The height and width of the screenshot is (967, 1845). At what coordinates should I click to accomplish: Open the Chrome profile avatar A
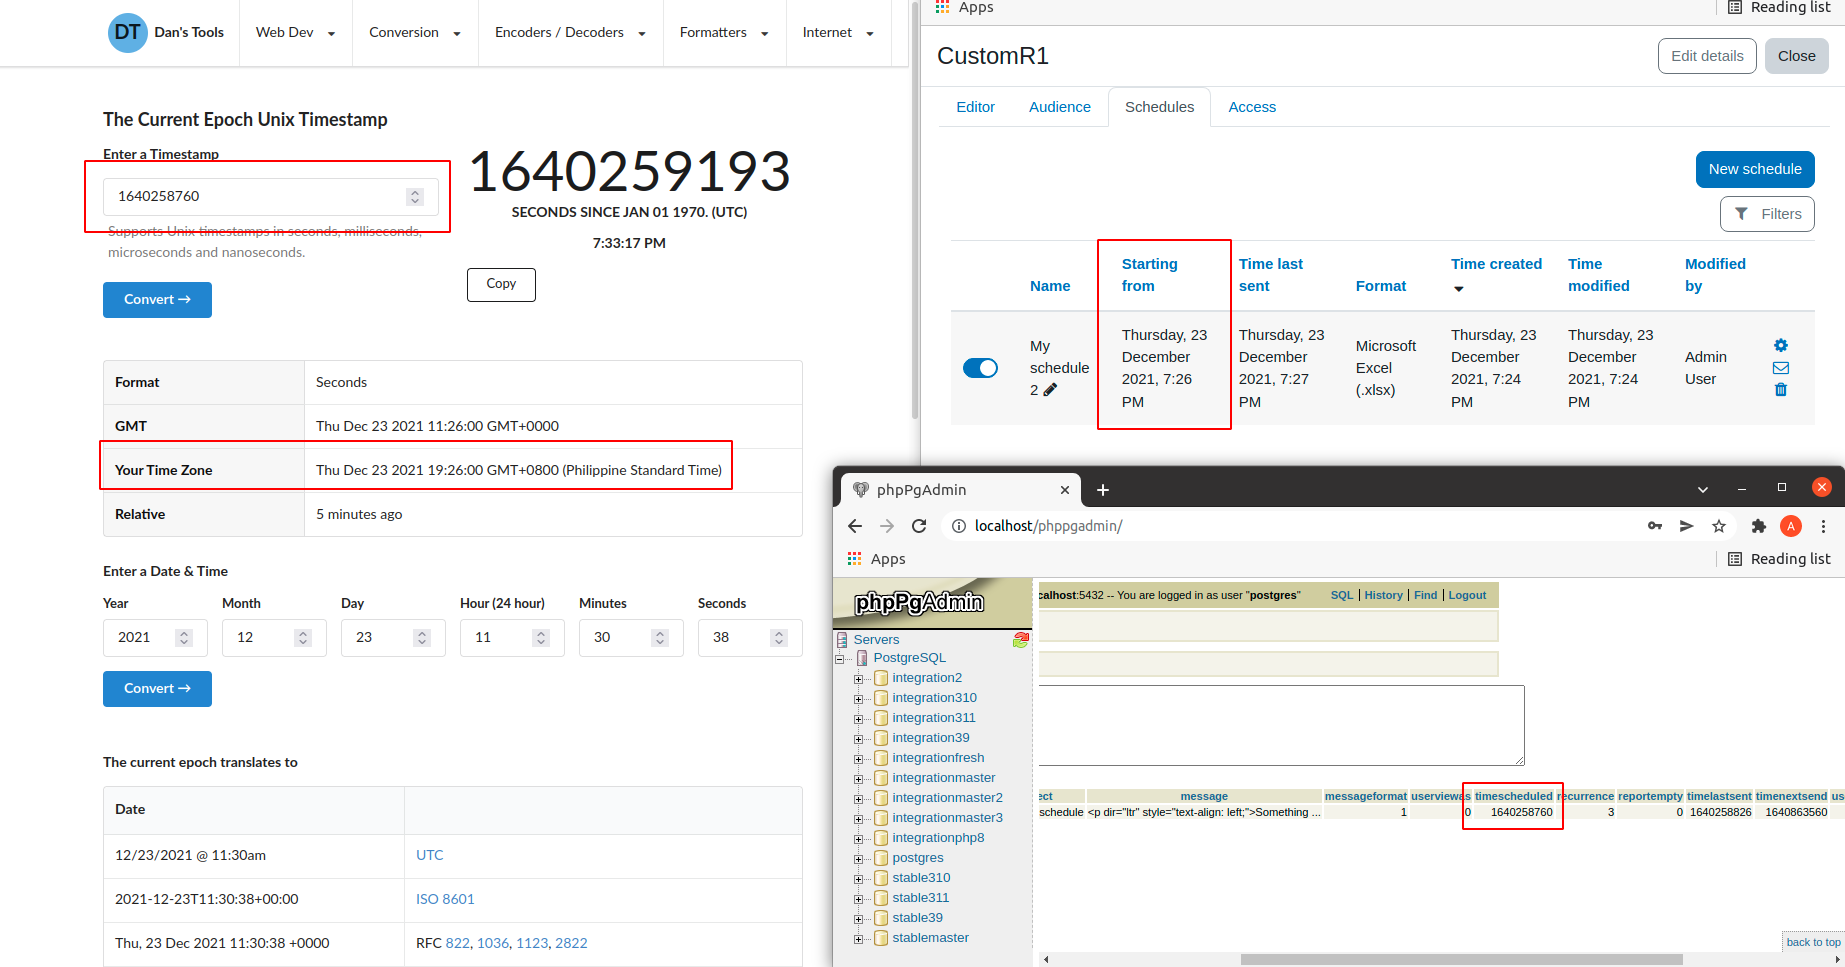click(1791, 526)
